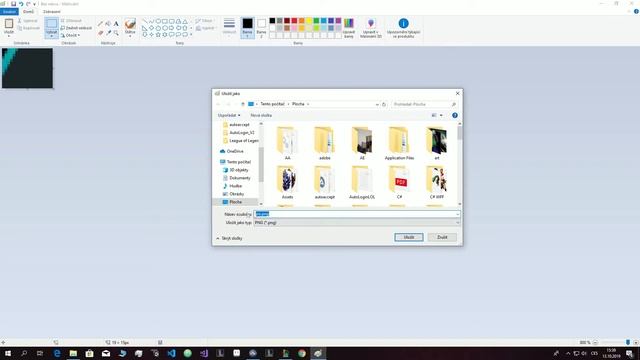Select the Text tool letter A
This screenshot has height=360, width=640.
116,24
